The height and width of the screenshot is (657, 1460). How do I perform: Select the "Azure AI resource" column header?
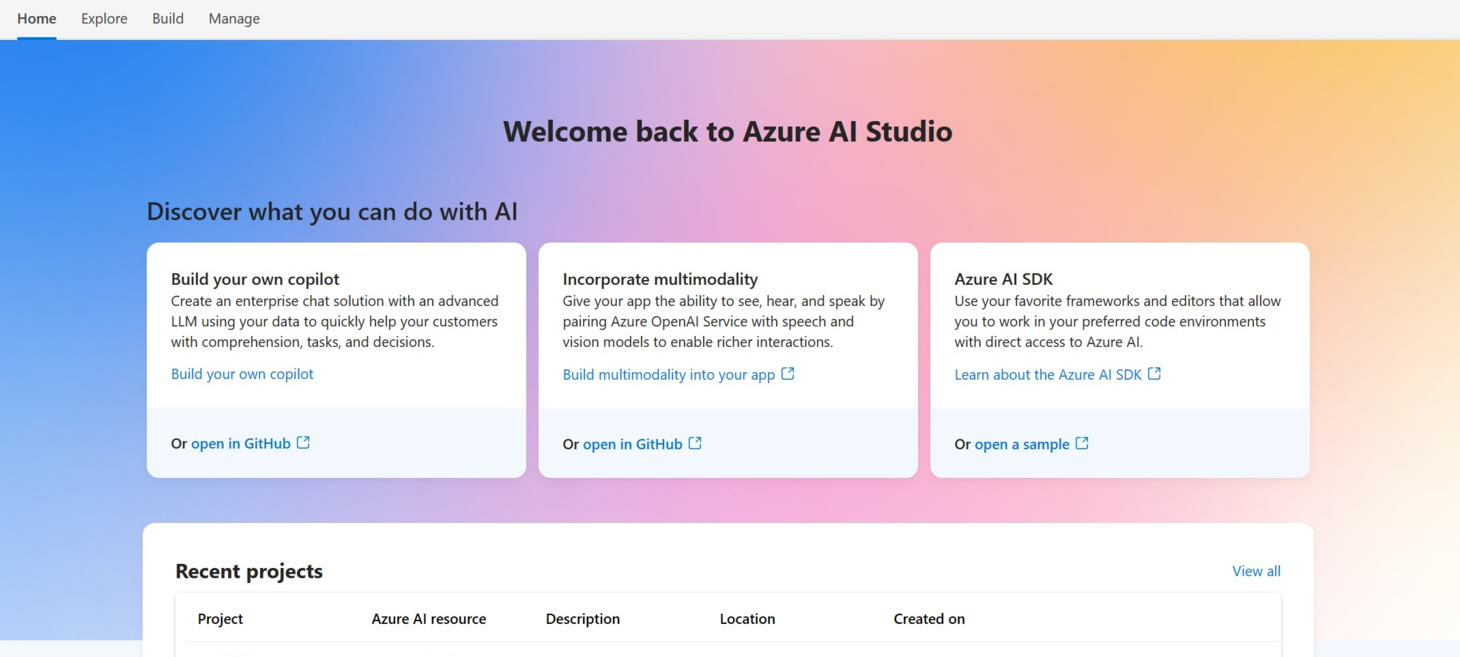tap(429, 618)
